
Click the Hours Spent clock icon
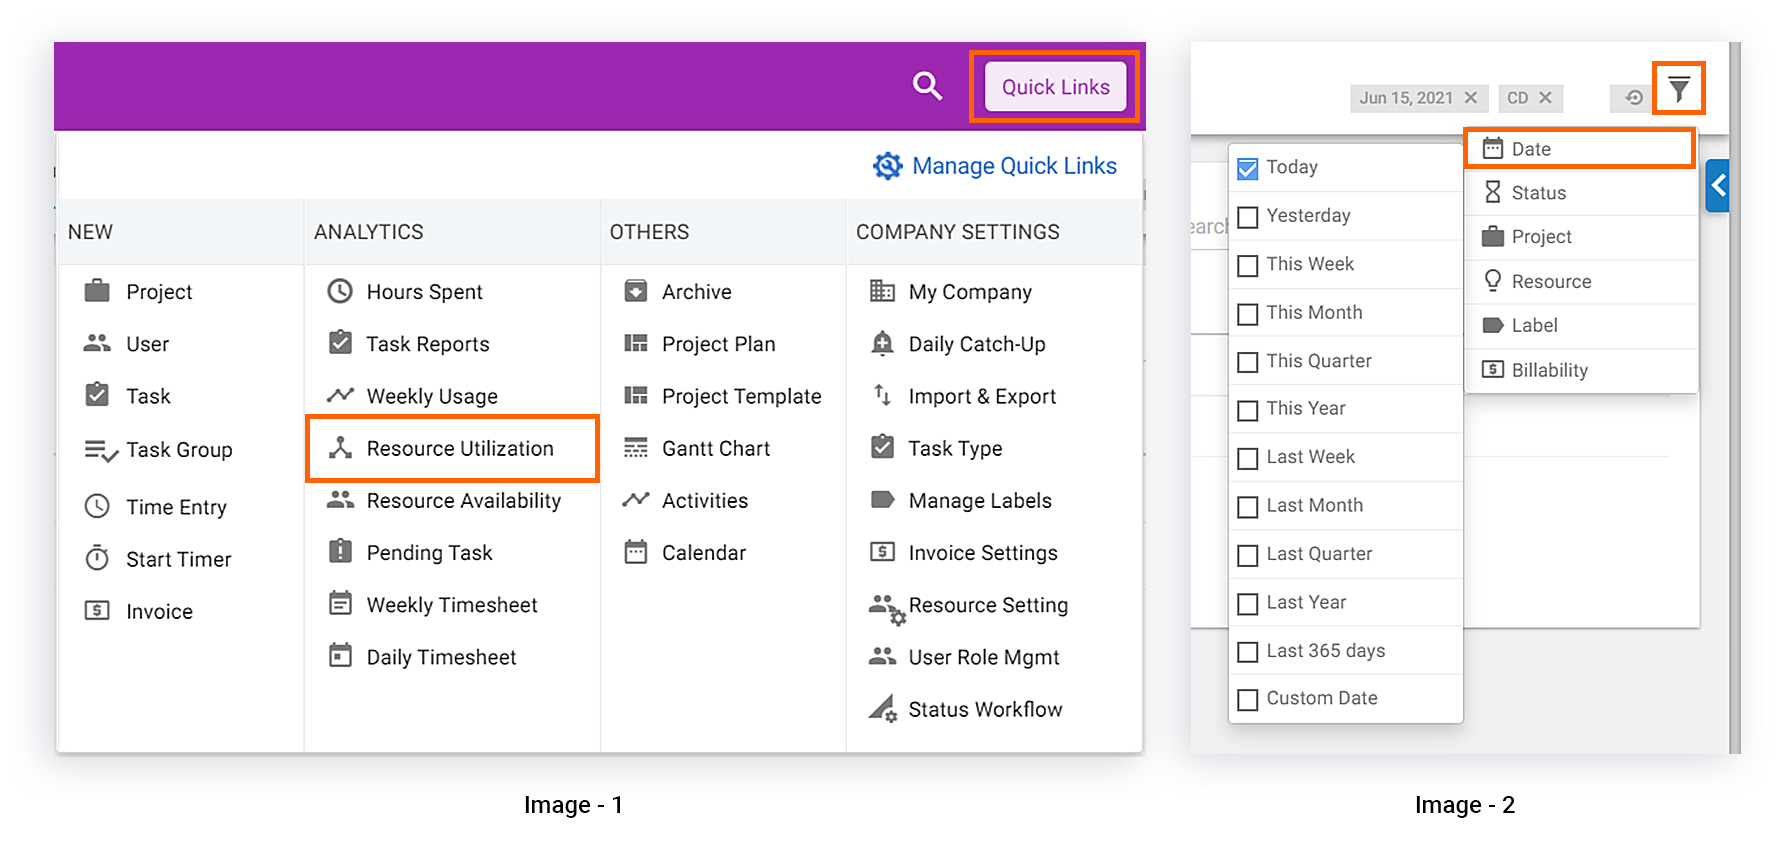pyautogui.click(x=340, y=291)
